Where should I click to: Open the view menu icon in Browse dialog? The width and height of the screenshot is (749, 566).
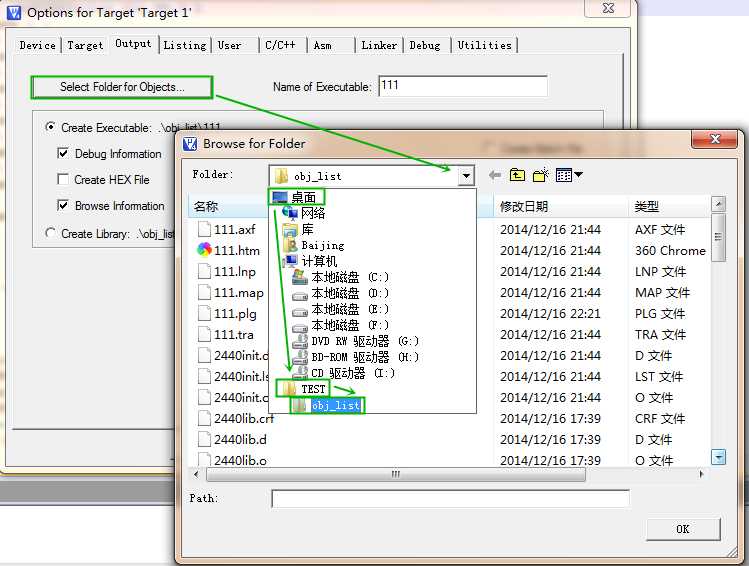569,175
